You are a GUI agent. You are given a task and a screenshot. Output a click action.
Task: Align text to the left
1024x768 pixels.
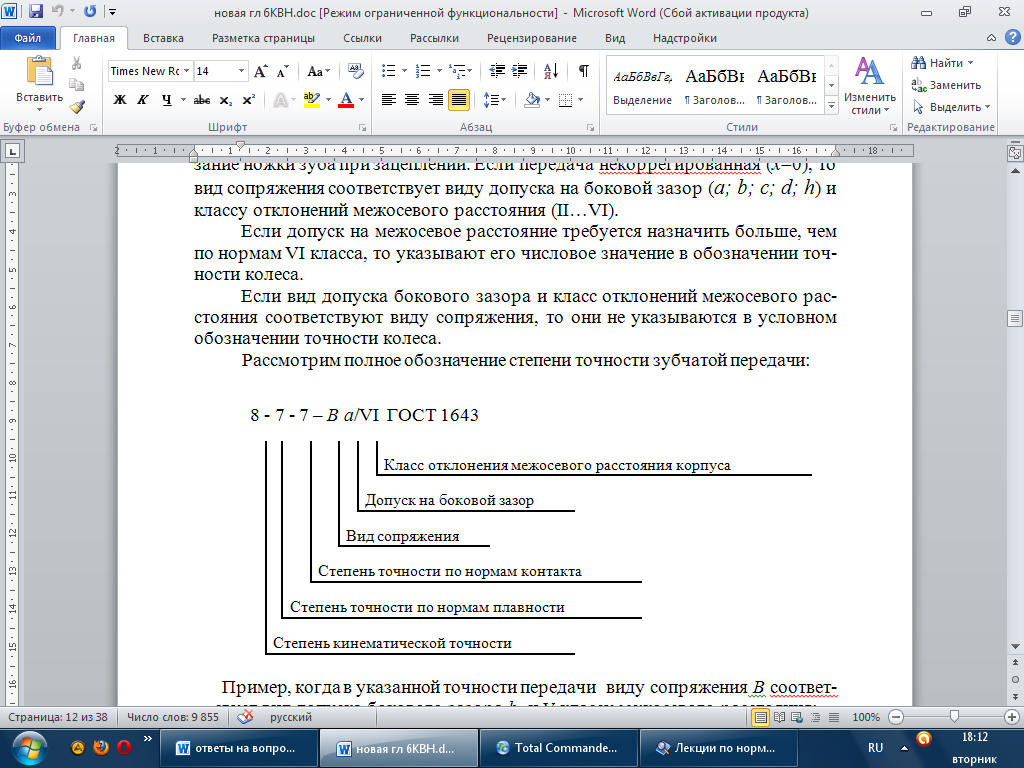click(x=389, y=100)
